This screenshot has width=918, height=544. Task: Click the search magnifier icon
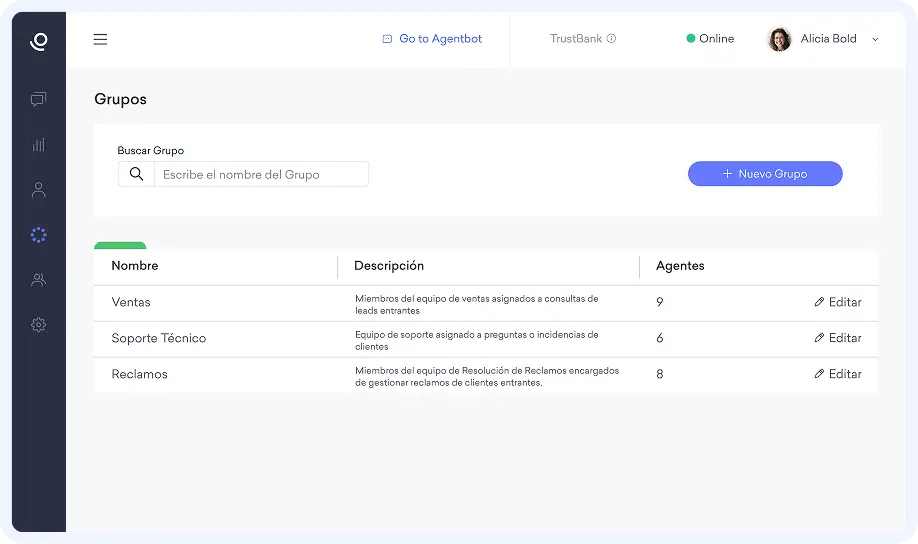pyautogui.click(x=136, y=174)
